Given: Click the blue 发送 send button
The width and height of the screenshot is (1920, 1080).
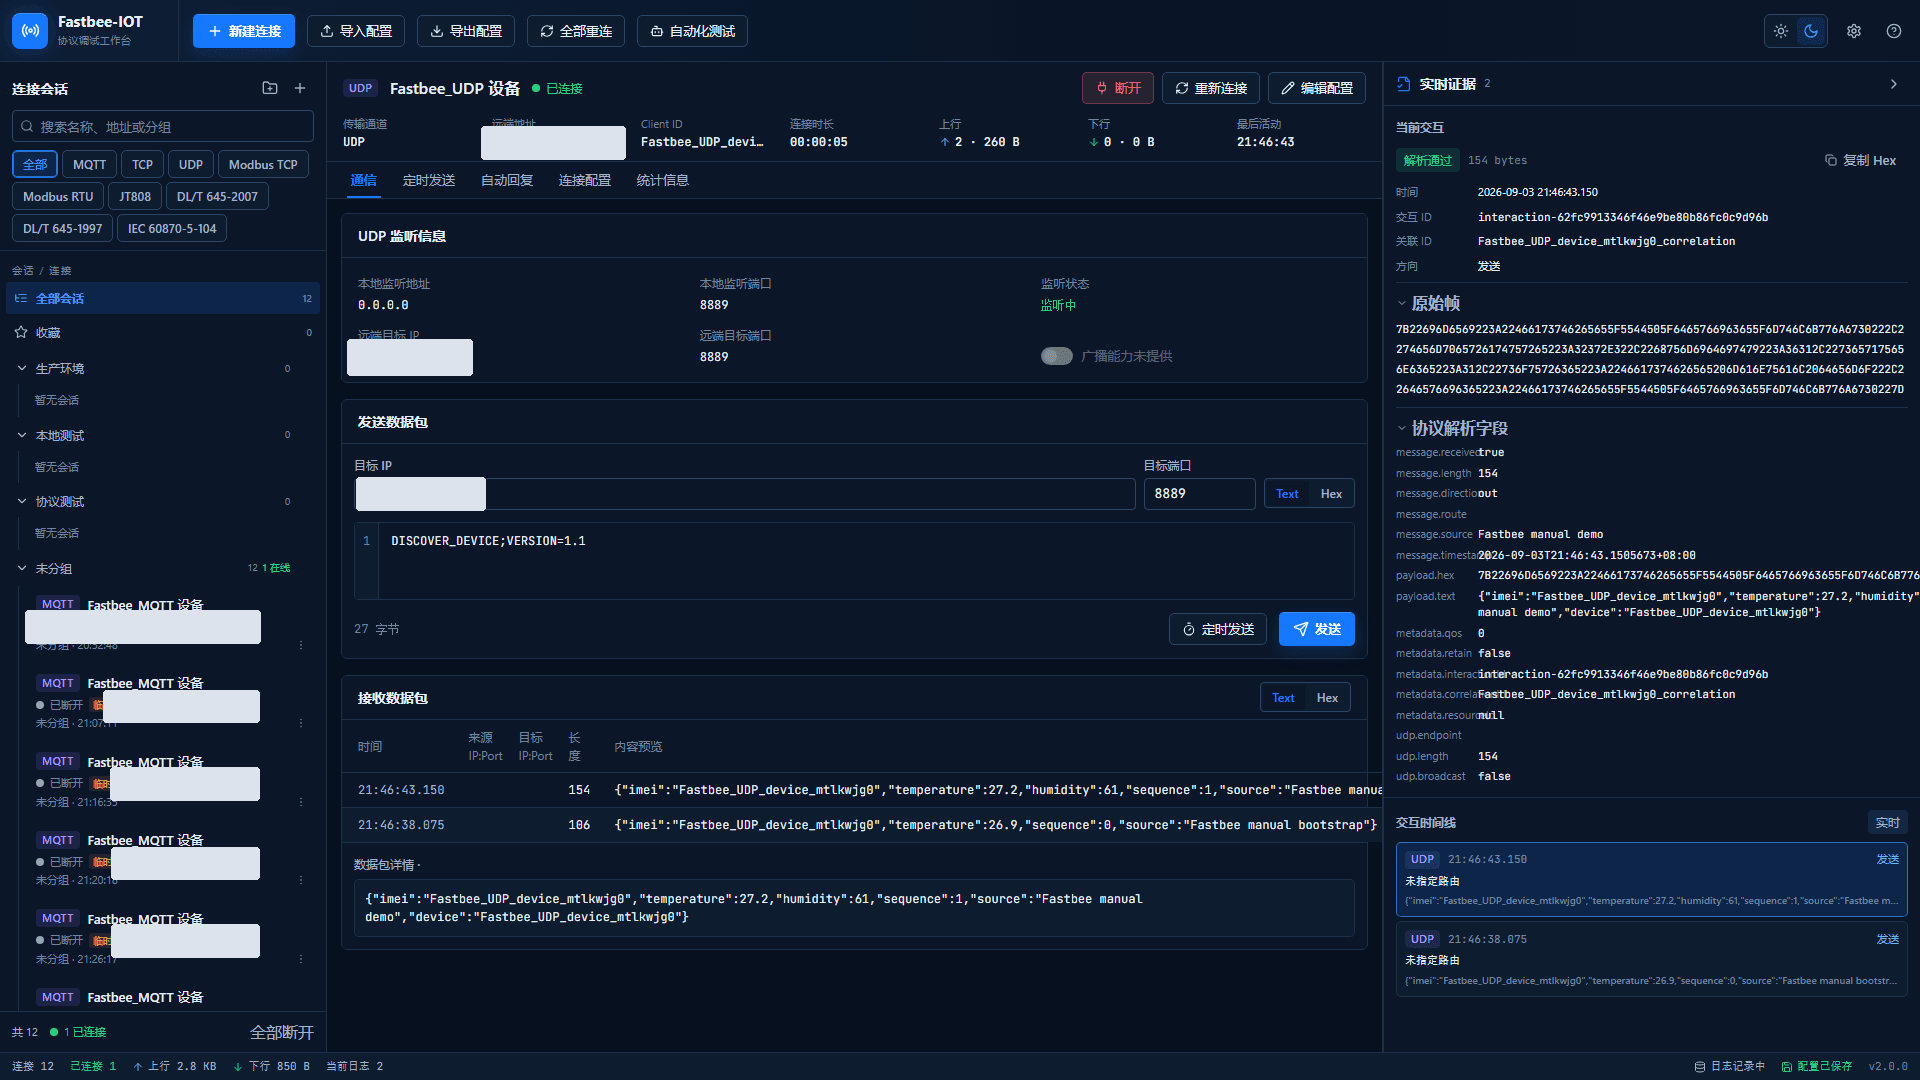Looking at the screenshot, I should pos(1316,629).
